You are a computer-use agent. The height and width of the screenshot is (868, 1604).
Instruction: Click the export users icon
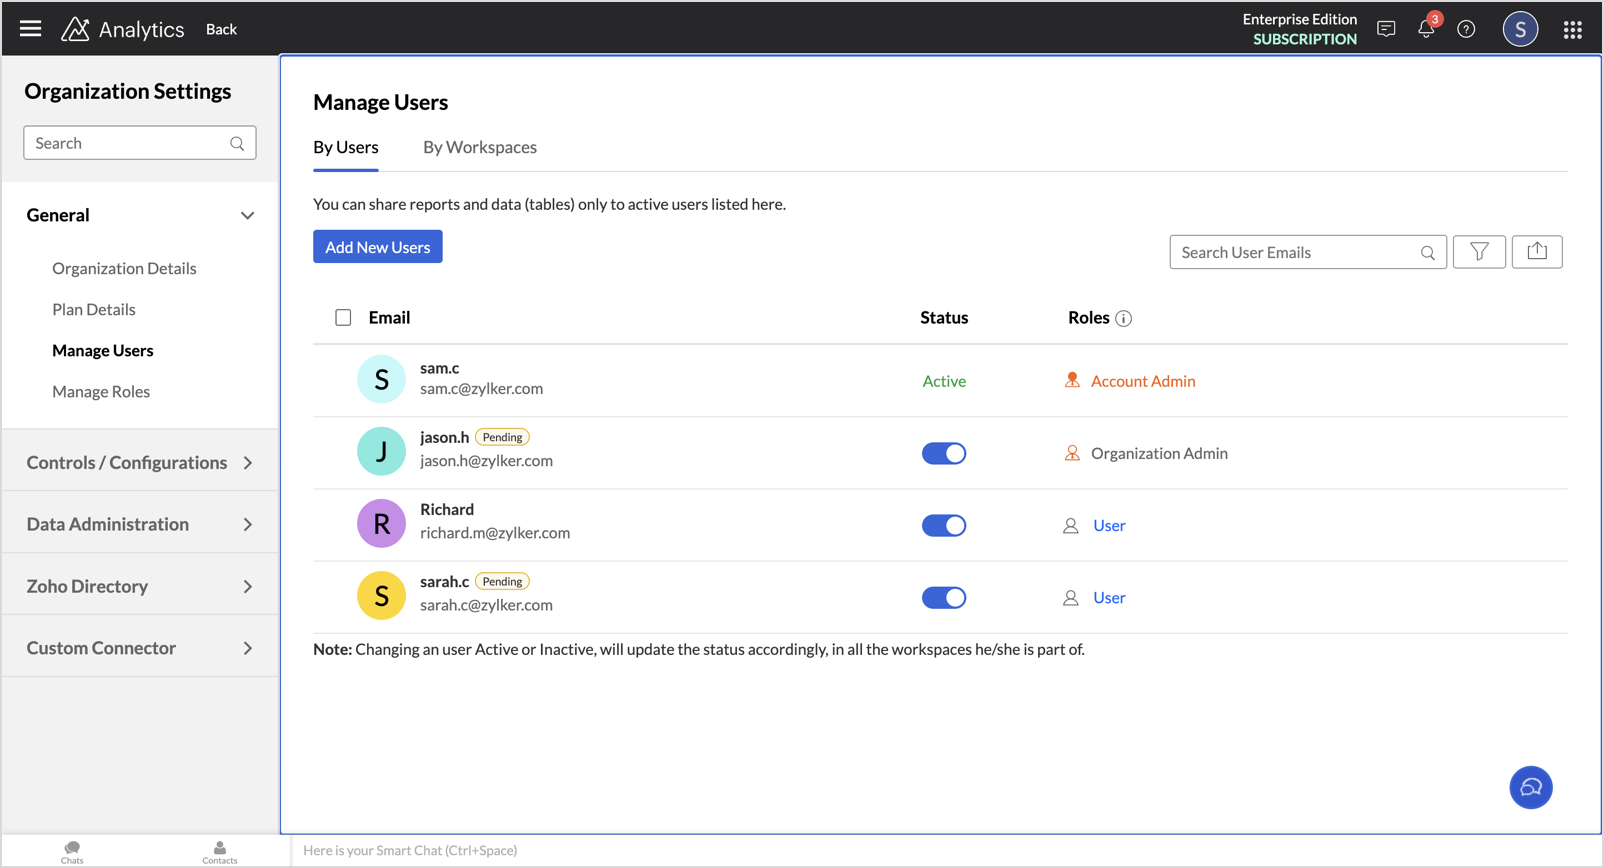pos(1537,252)
